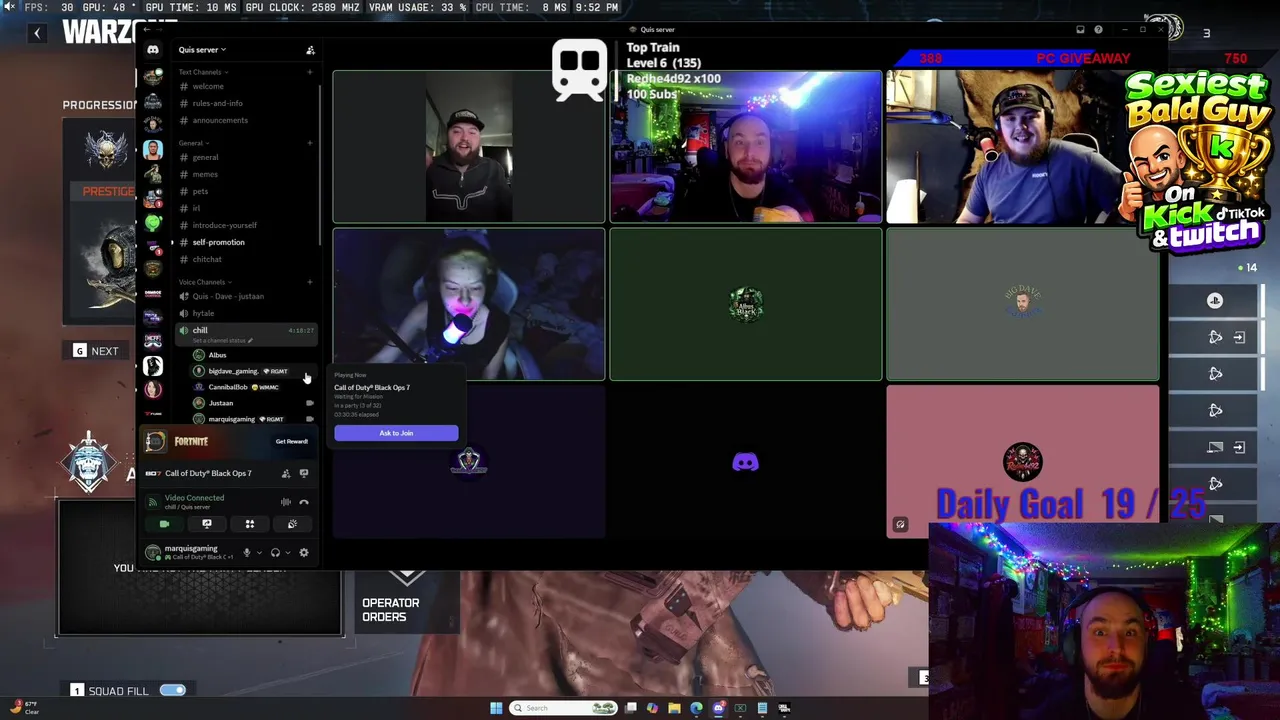Image resolution: width=1280 pixels, height=720 pixels.
Task: Collapse the General category
Action: point(194,143)
